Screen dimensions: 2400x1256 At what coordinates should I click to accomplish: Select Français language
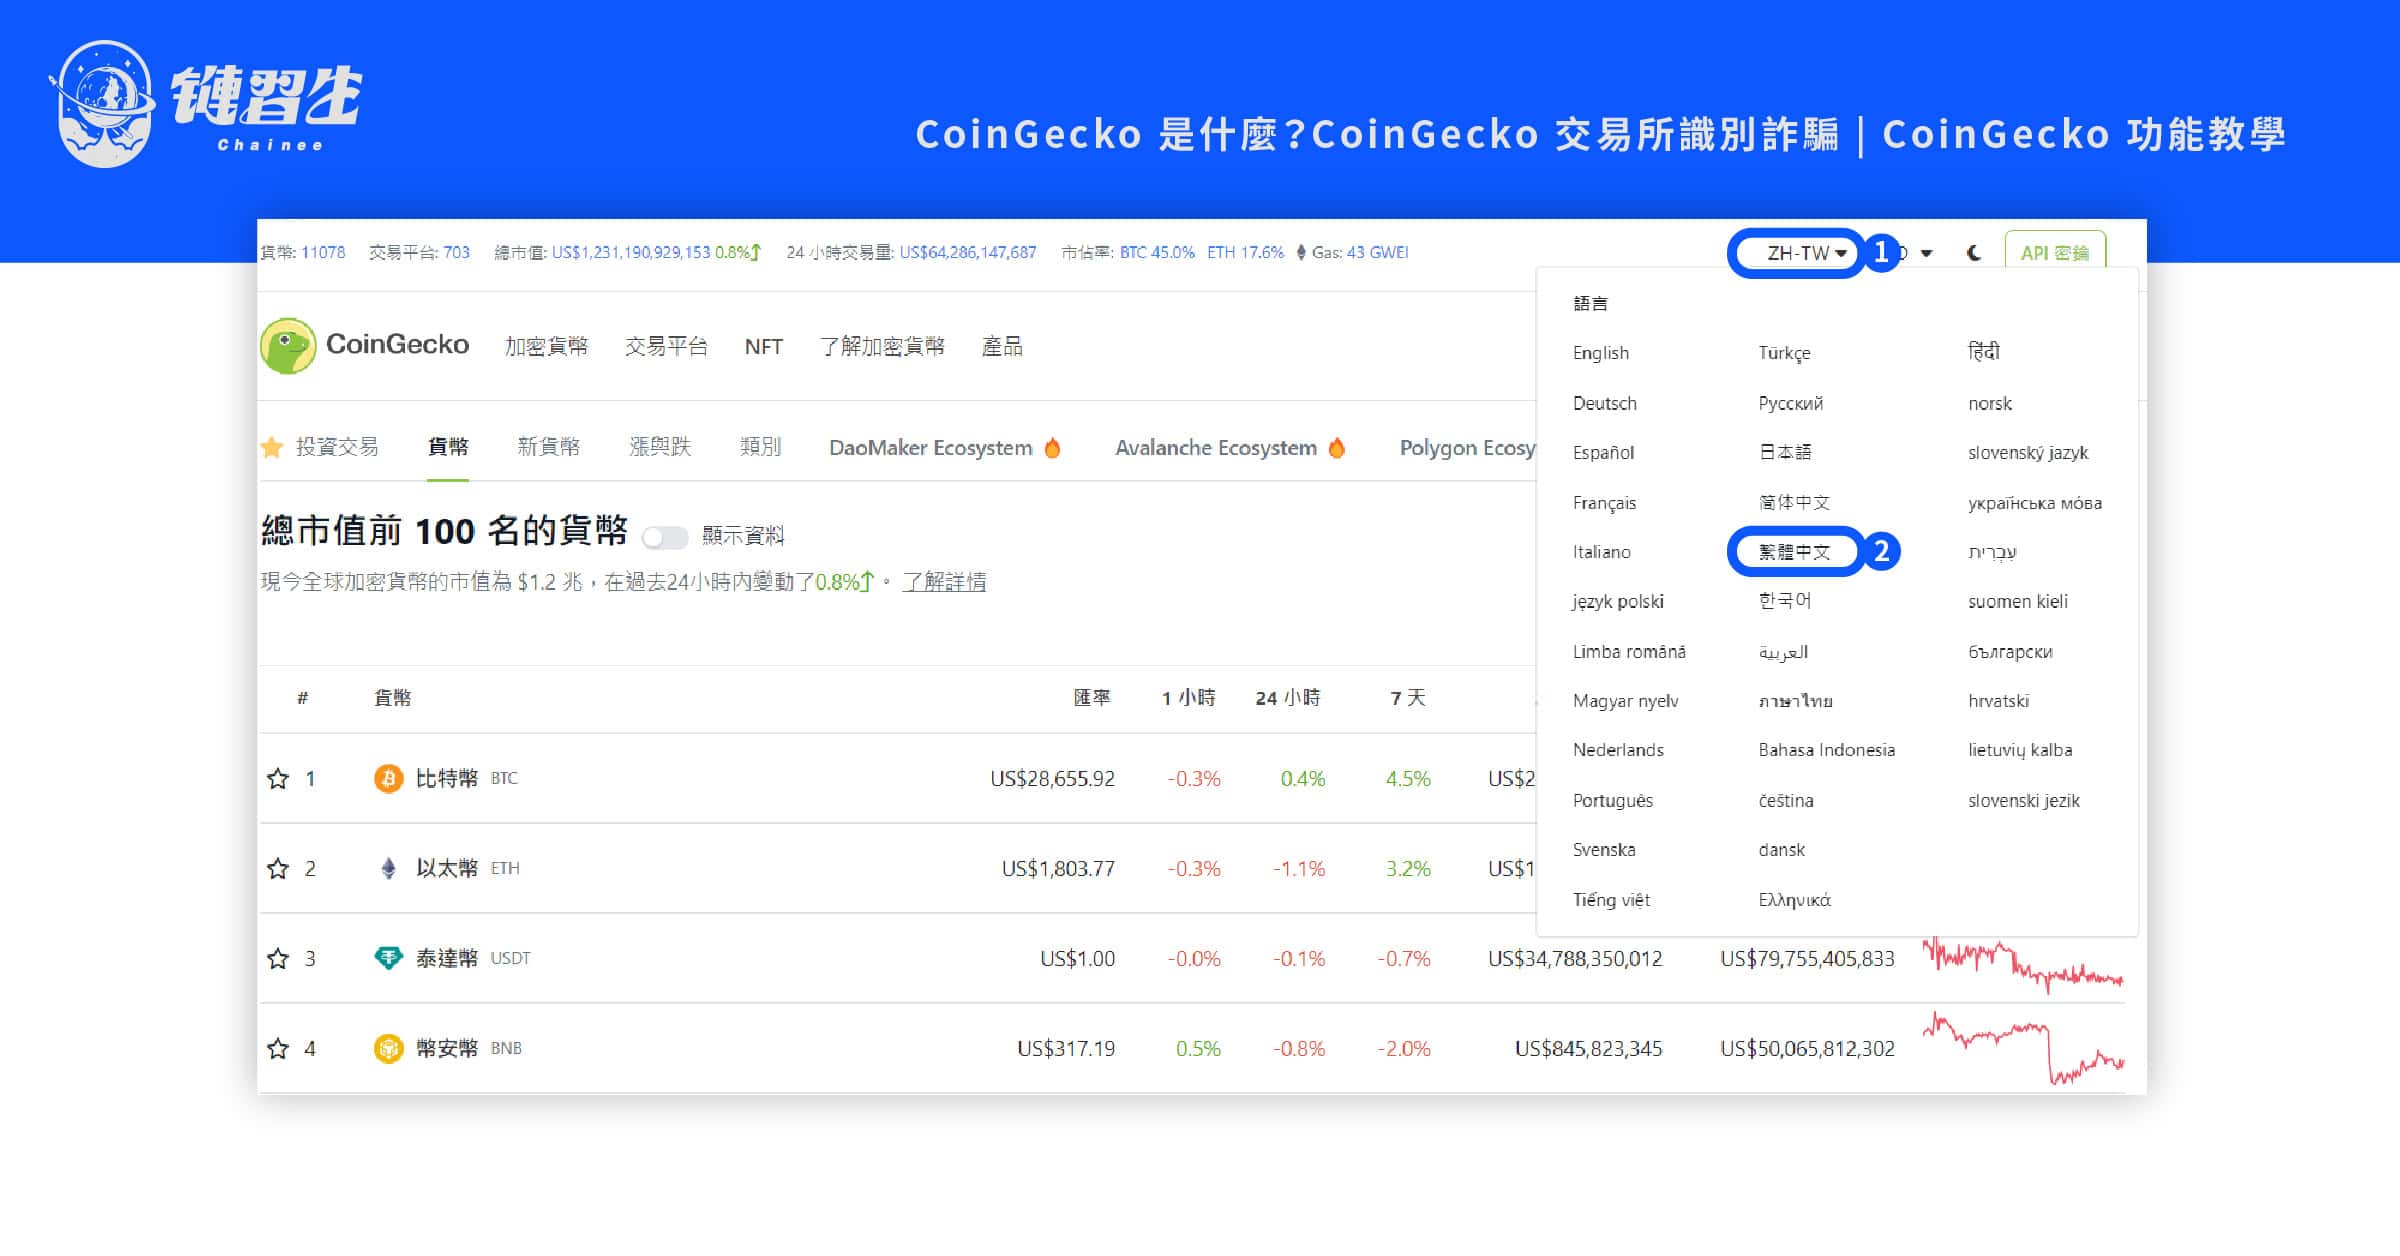[1604, 503]
